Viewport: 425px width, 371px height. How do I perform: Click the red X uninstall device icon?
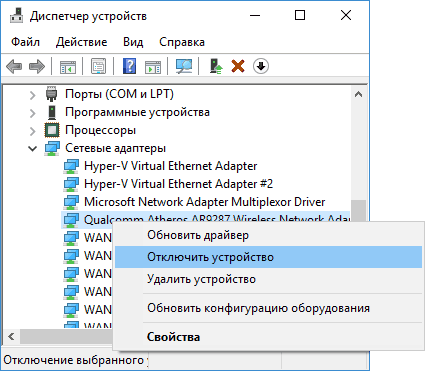tap(238, 66)
